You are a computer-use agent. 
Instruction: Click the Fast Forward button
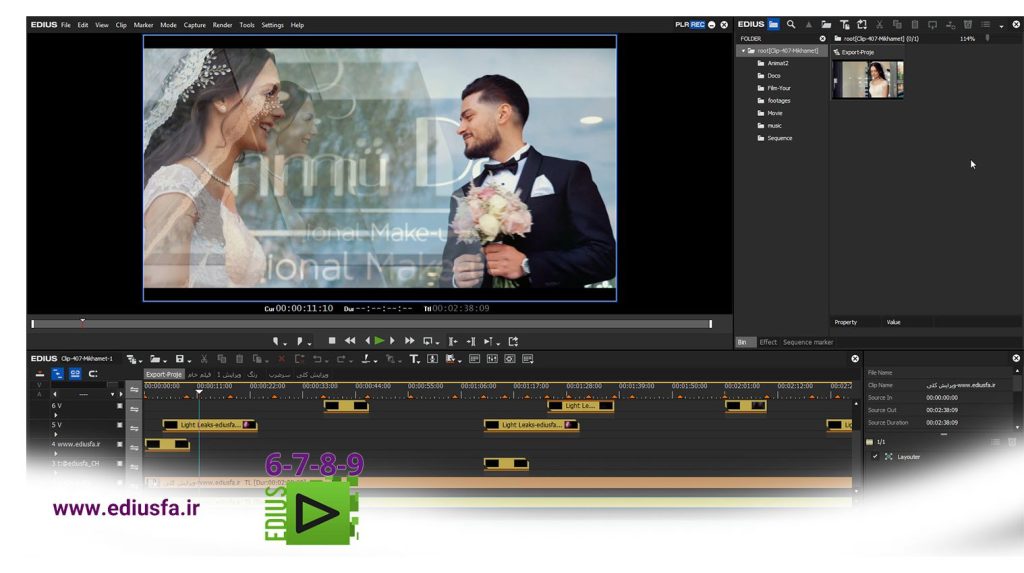pyautogui.click(x=409, y=340)
